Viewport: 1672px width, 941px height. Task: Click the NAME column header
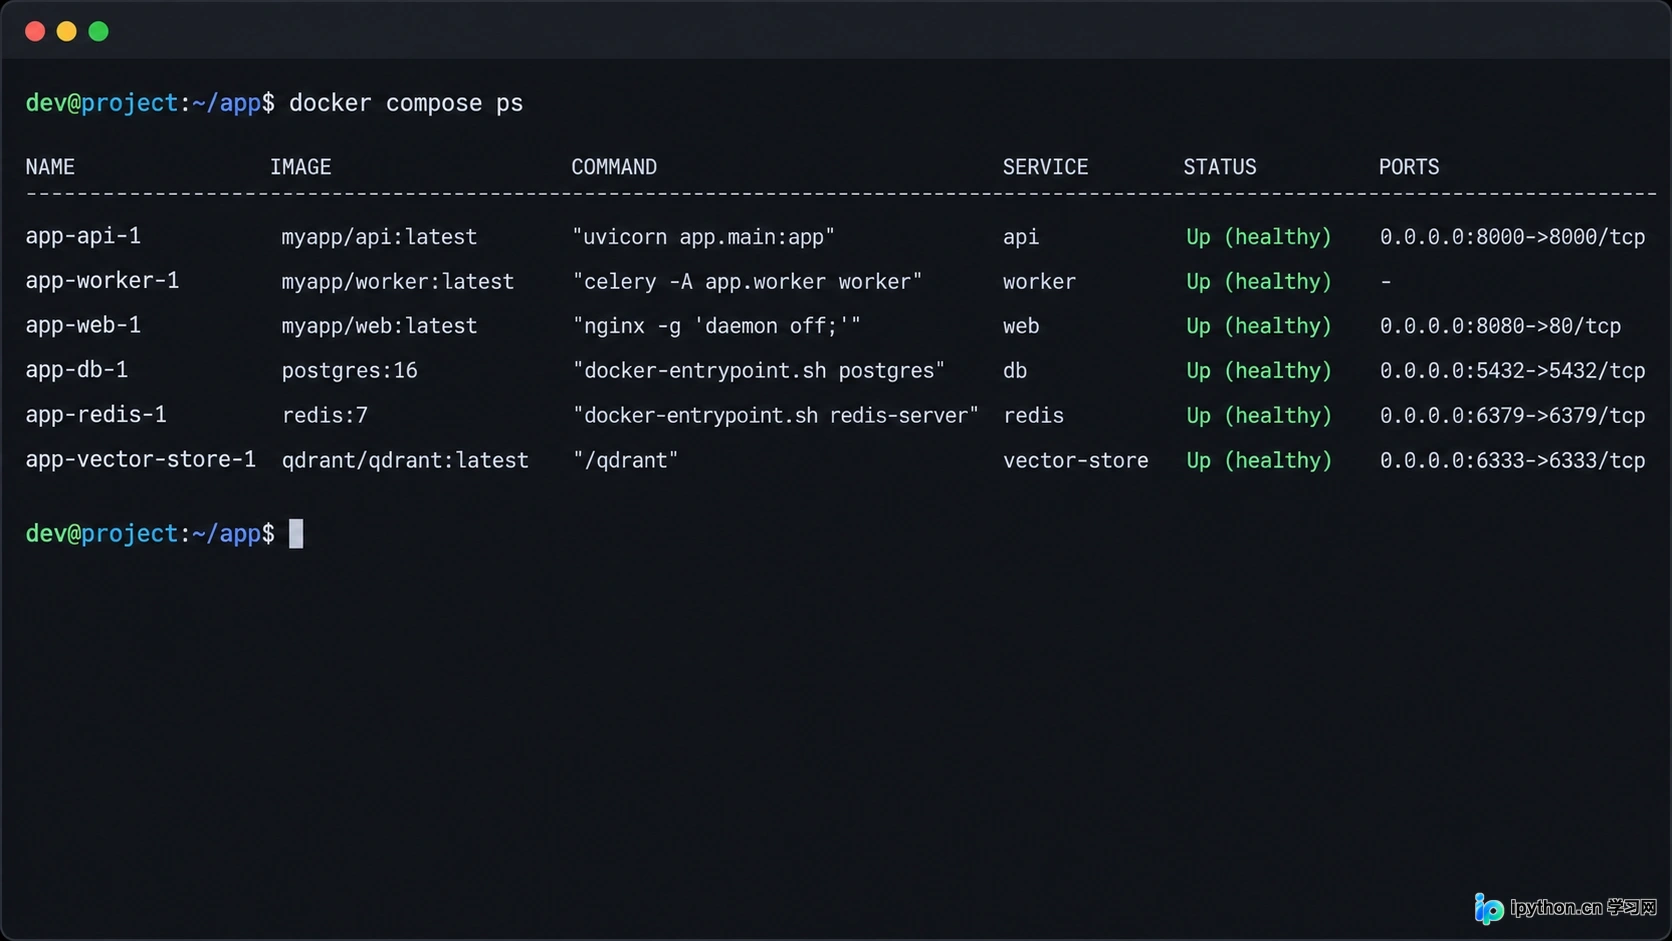click(x=50, y=167)
